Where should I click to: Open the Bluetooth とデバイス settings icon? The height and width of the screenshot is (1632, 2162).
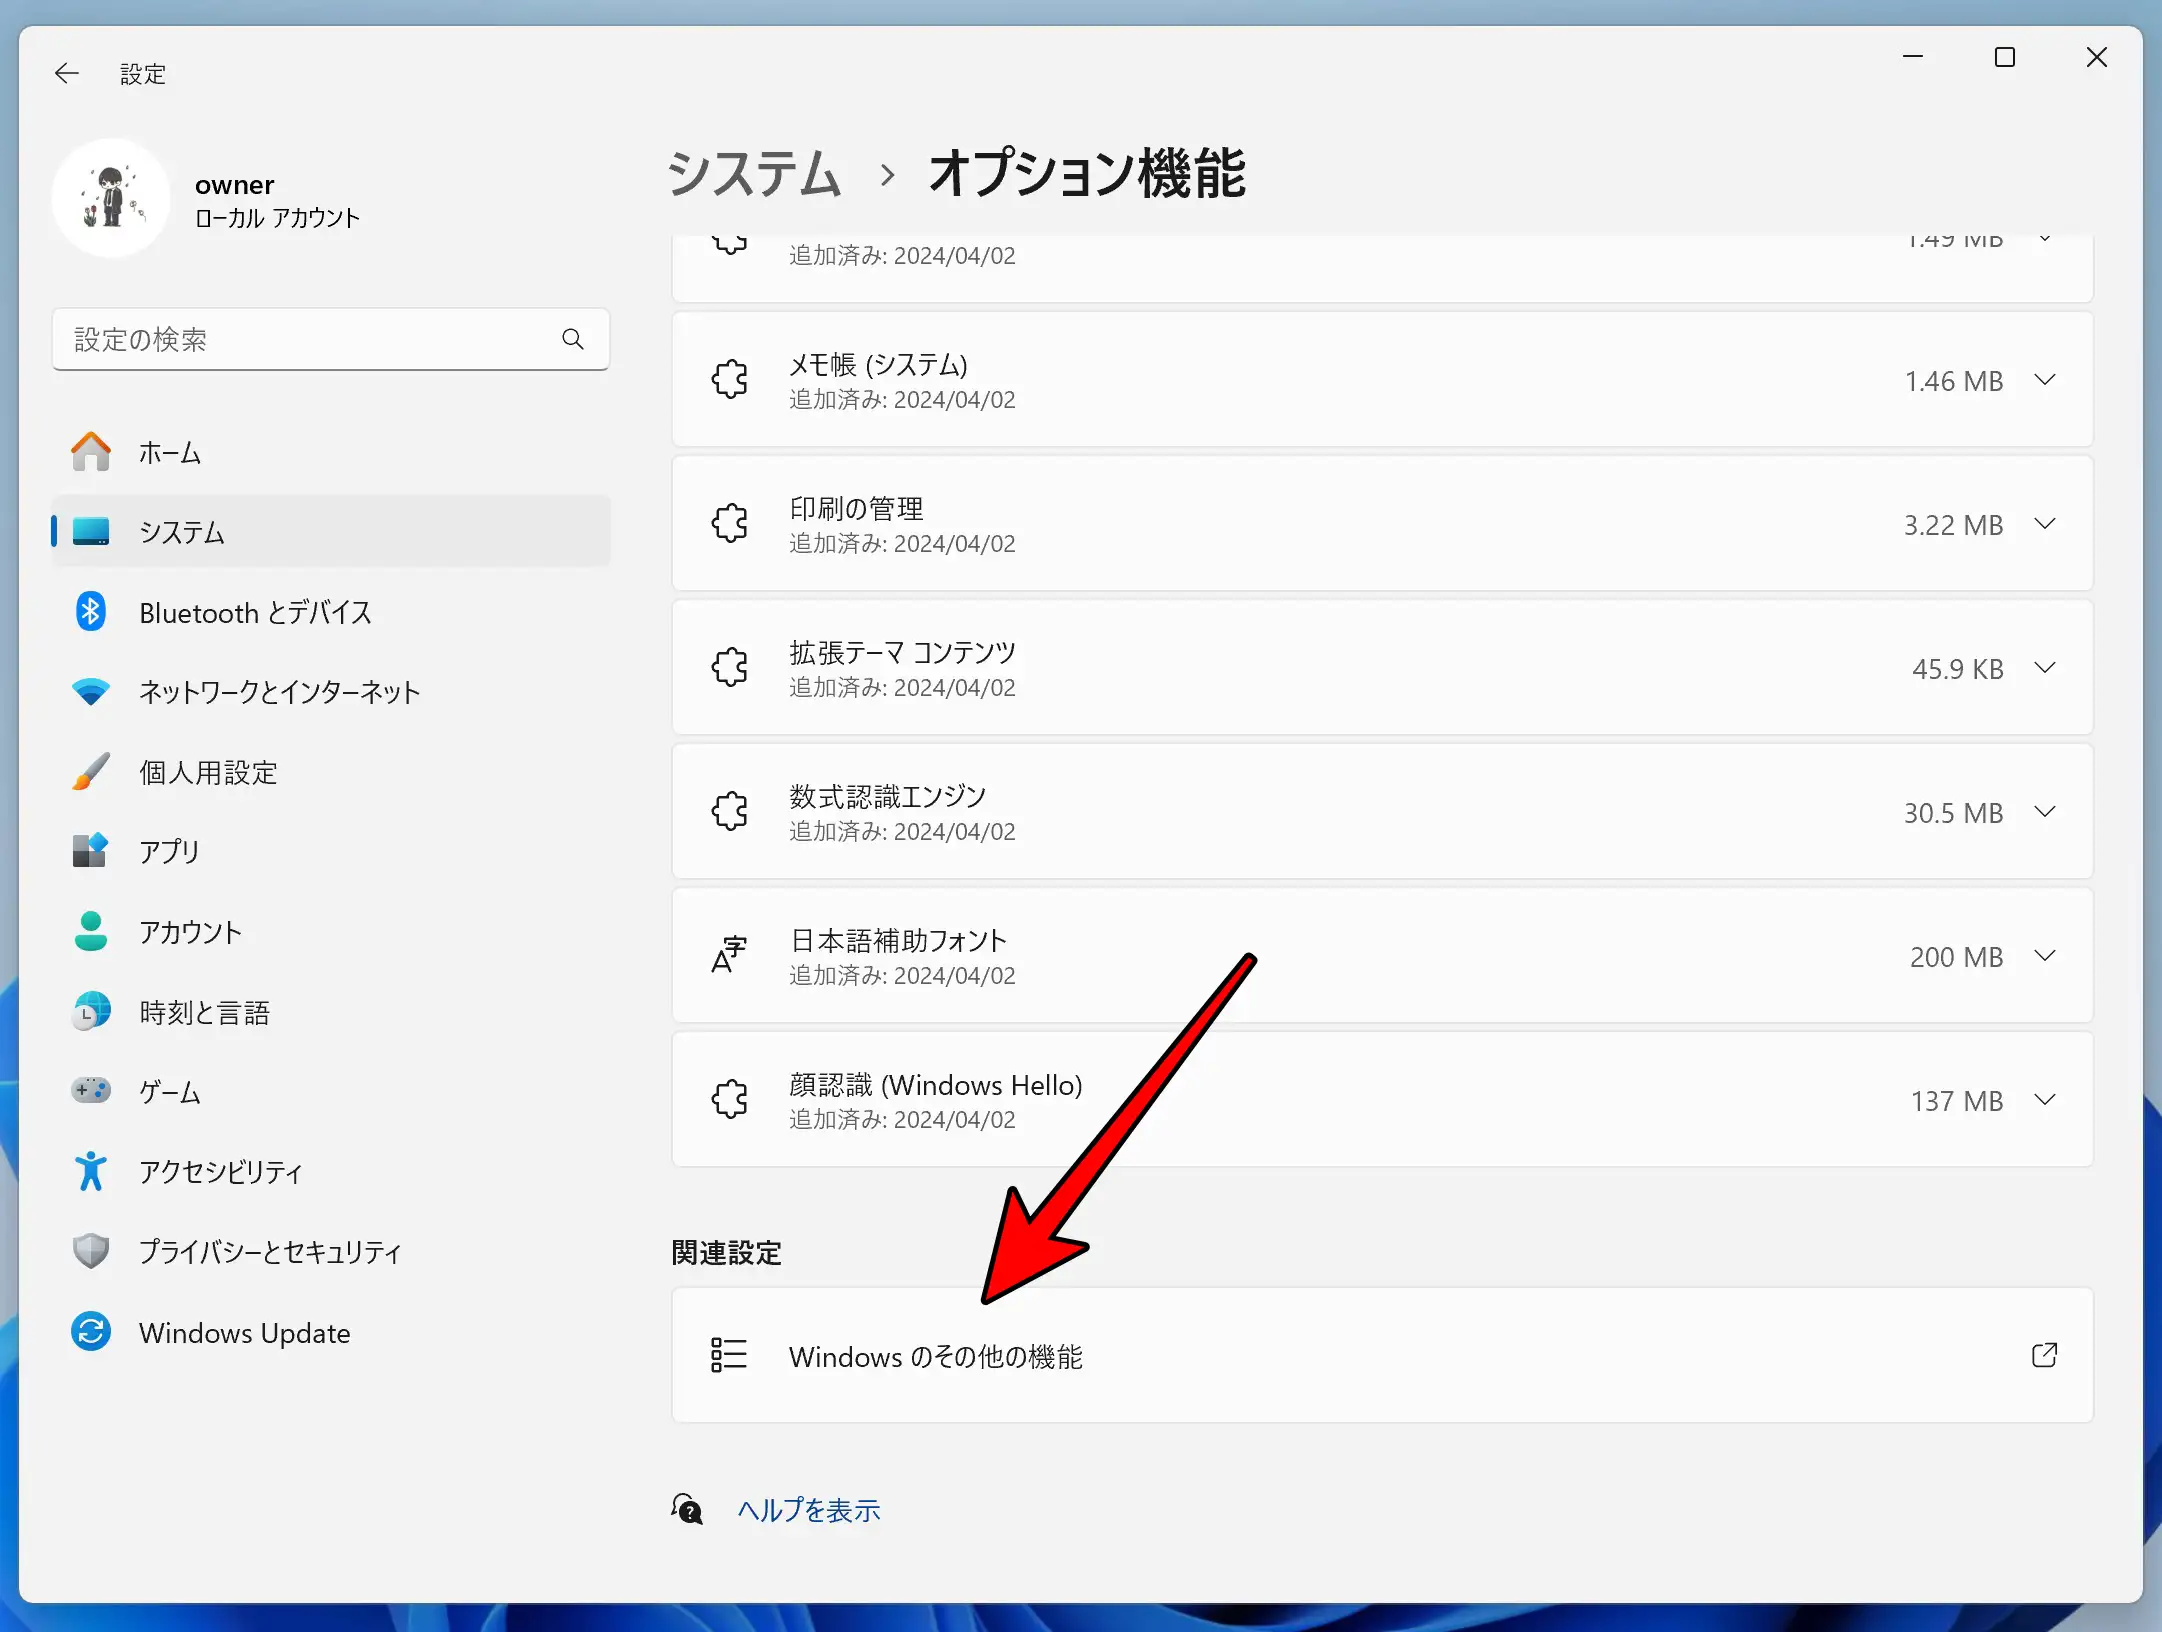click(x=91, y=612)
